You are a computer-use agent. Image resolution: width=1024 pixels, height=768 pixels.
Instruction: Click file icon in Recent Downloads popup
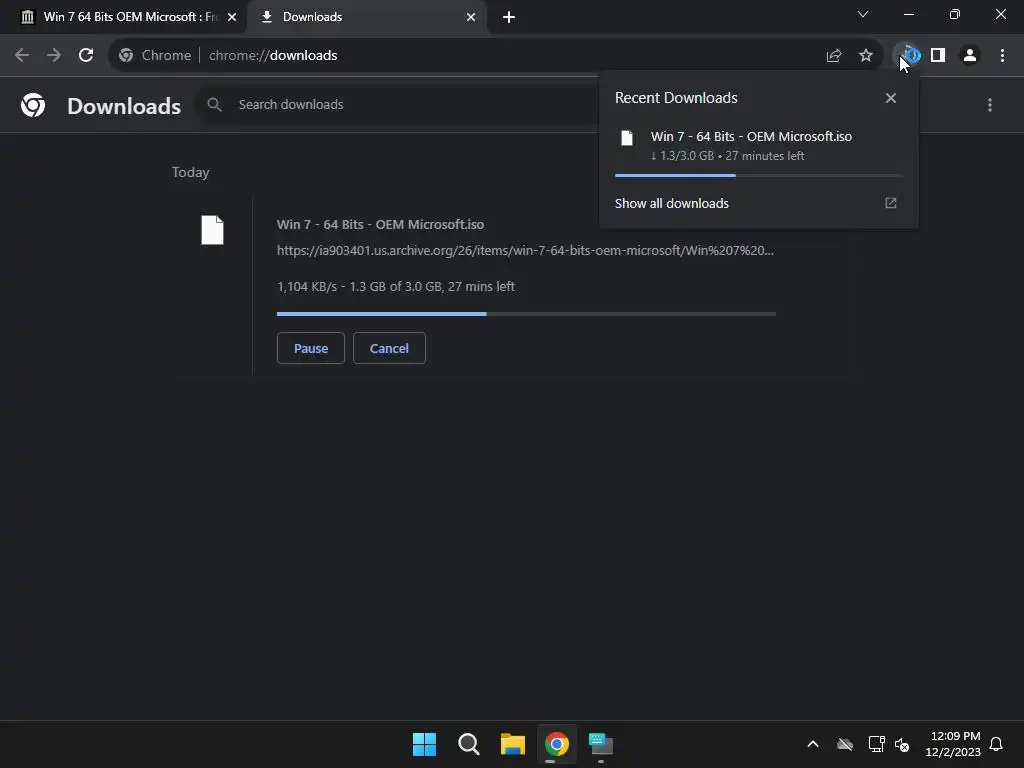627,138
